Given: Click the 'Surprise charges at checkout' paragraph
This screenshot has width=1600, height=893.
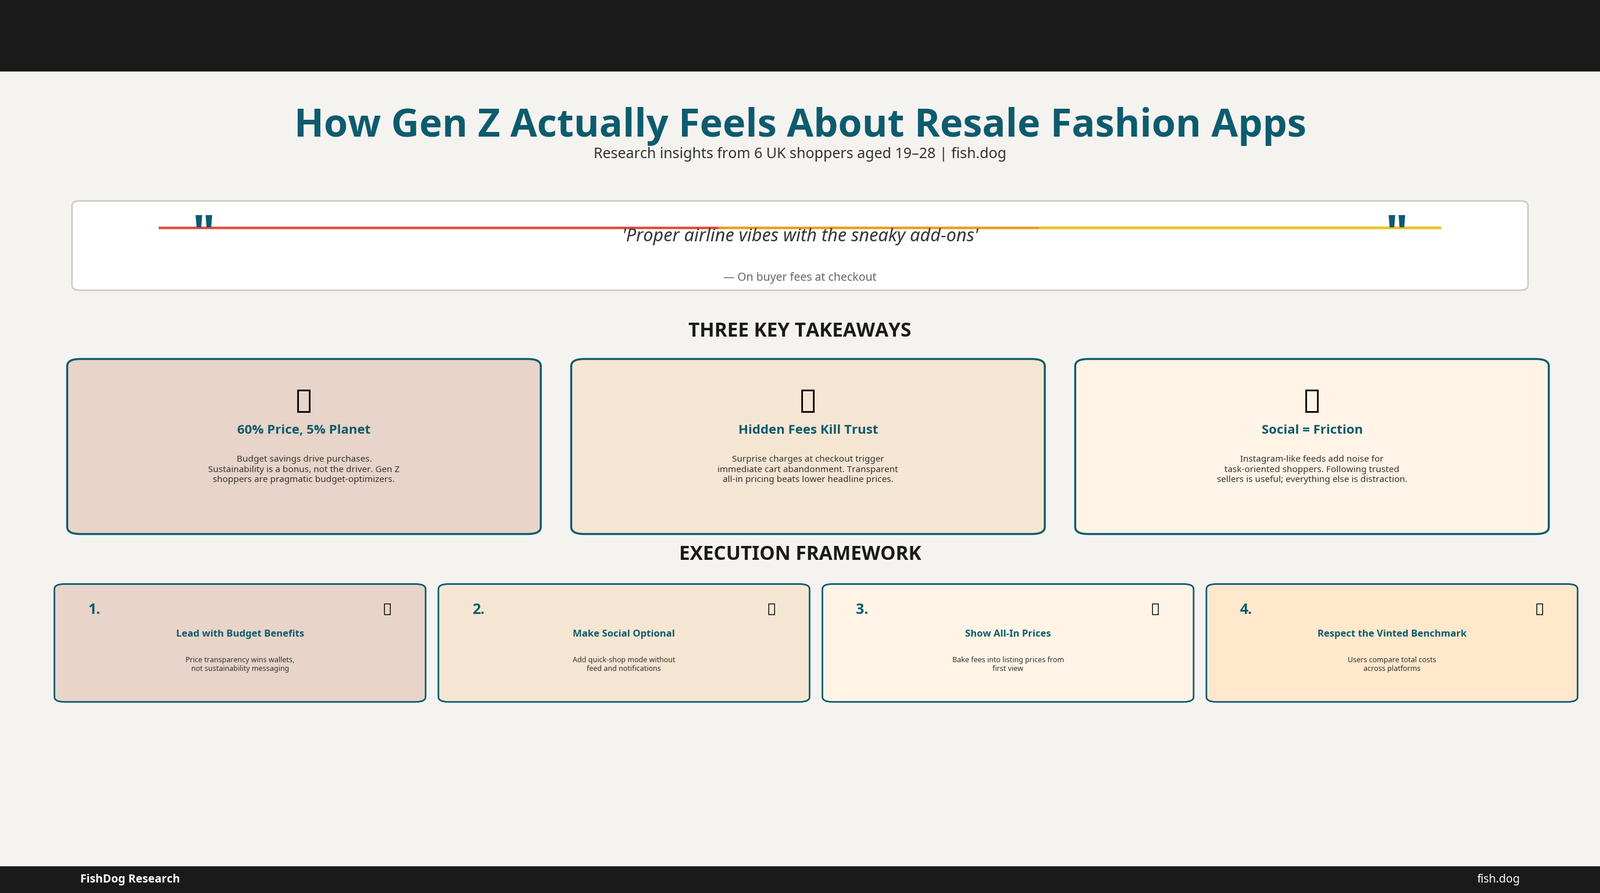Looking at the screenshot, I should (808, 469).
